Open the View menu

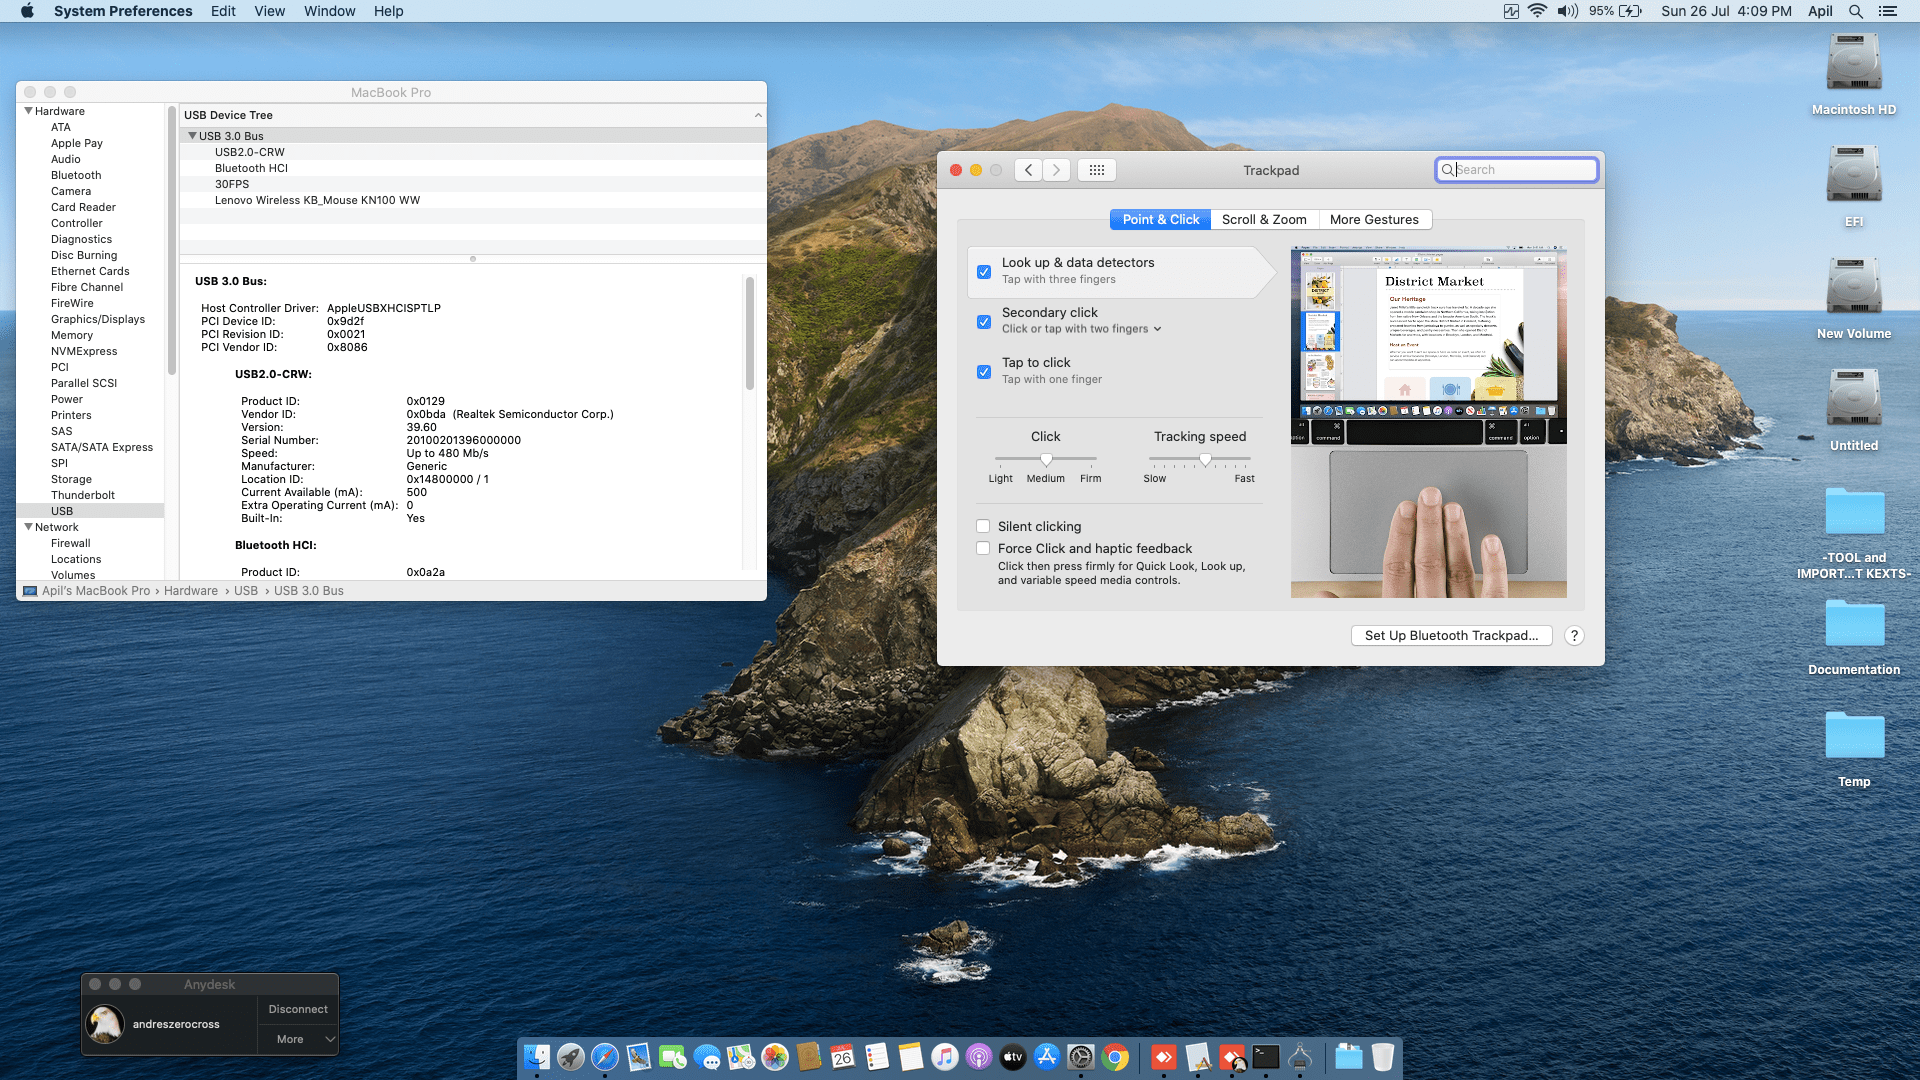tap(269, 11)
